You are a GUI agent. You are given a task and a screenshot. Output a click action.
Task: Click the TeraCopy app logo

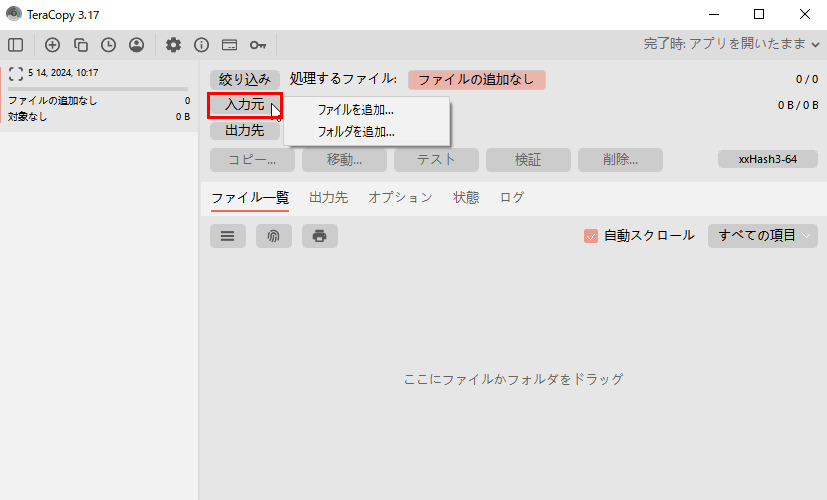click(x=14, y=14)
